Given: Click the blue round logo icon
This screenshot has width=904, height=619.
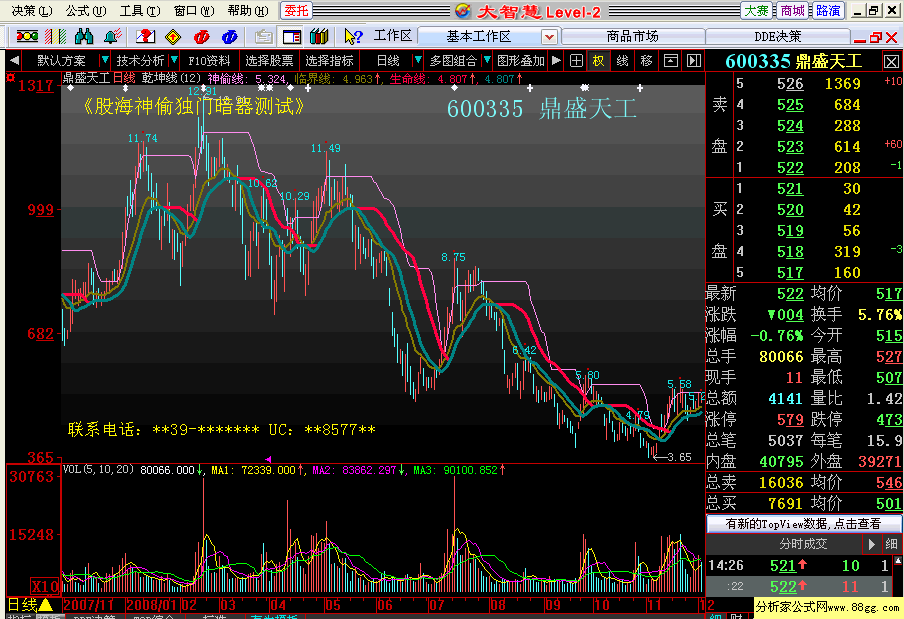Looking at the screenshot, I should point(229,37).
